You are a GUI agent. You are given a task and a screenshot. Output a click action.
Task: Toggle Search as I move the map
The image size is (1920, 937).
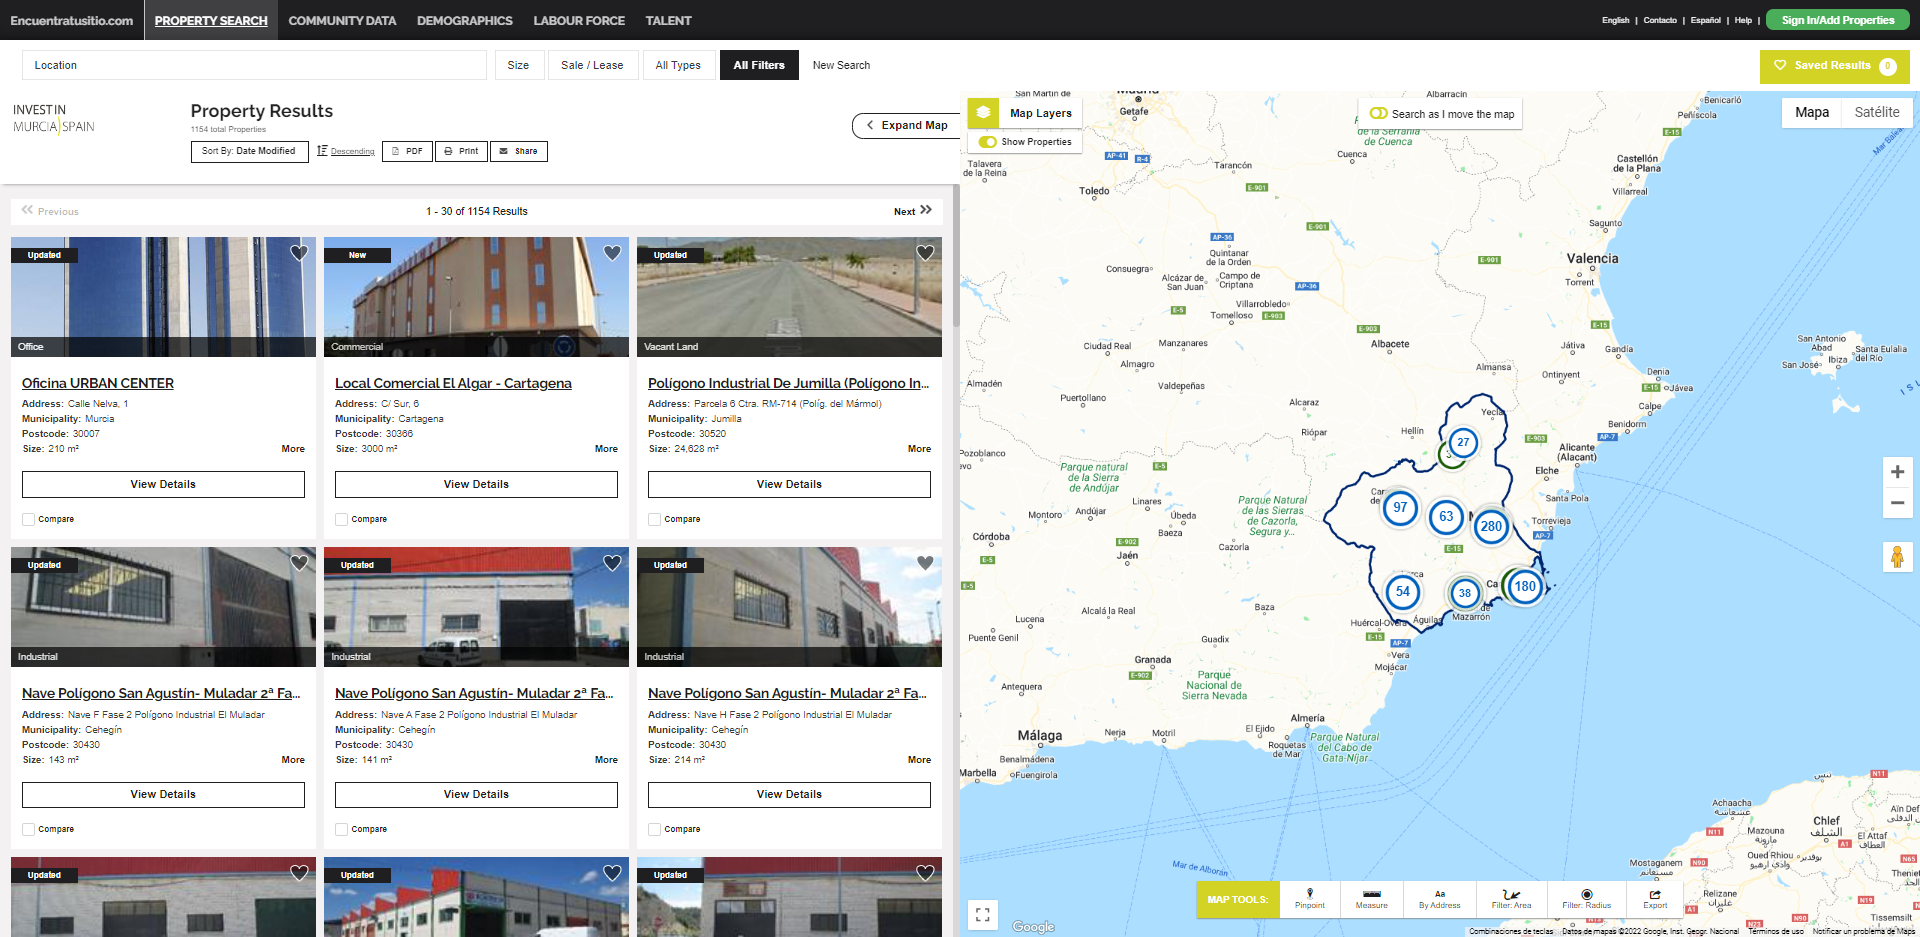pyautogui.click(x=1378, y=114)
